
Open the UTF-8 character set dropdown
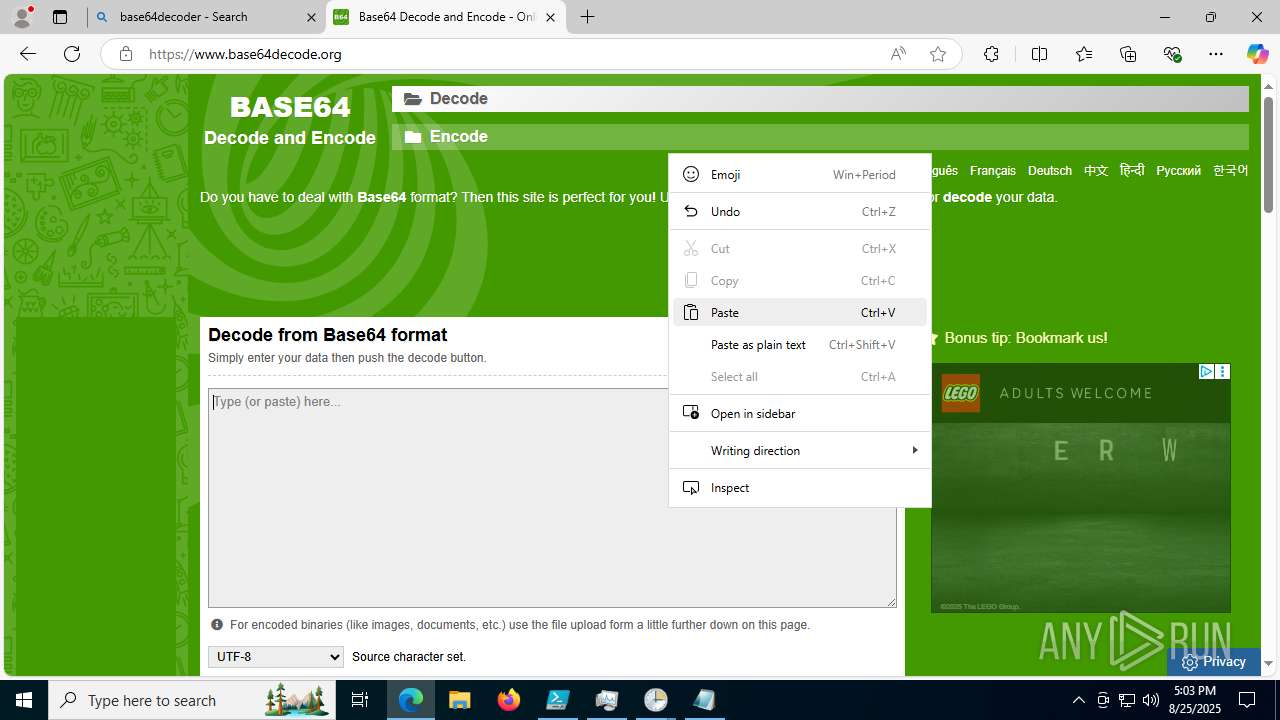(x=275, y=657)
